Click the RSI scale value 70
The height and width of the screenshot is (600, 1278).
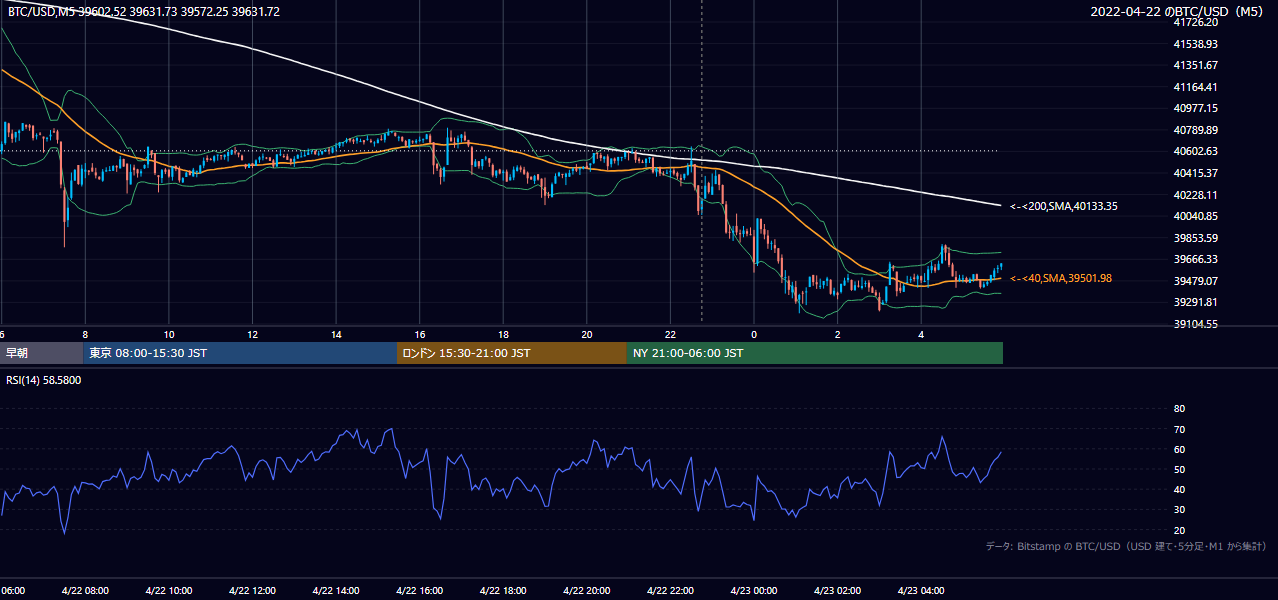[x=1179, y=429]
